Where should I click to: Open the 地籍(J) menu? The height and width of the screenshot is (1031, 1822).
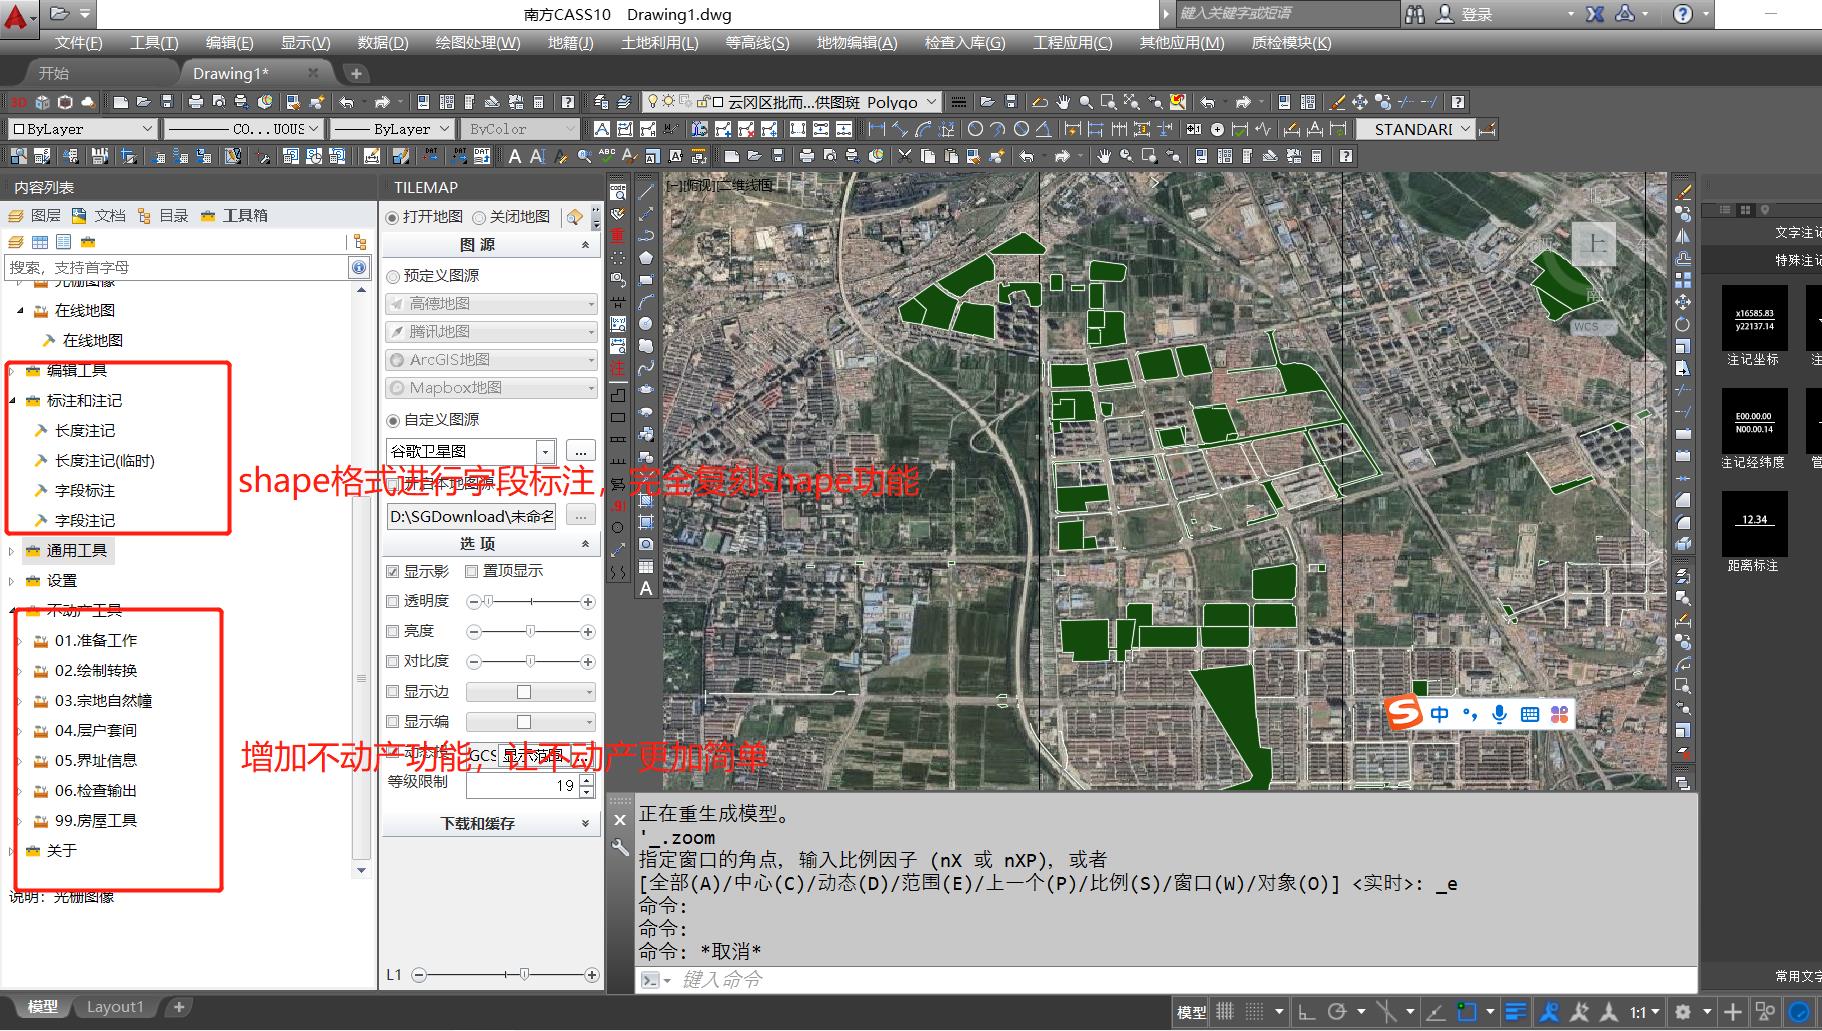570,42
